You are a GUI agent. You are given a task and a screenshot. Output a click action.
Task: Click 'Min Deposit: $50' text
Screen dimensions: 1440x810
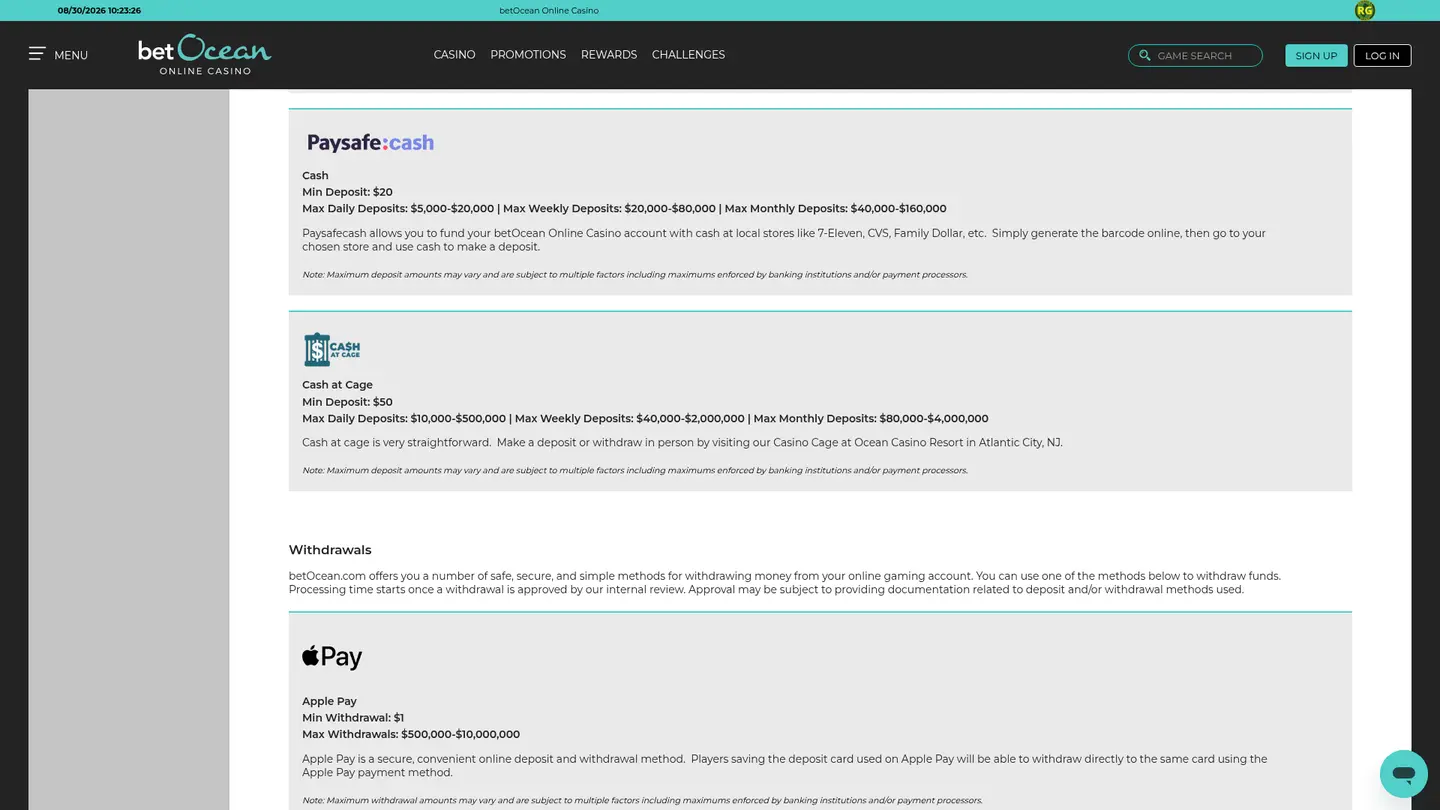coord(347,402)
